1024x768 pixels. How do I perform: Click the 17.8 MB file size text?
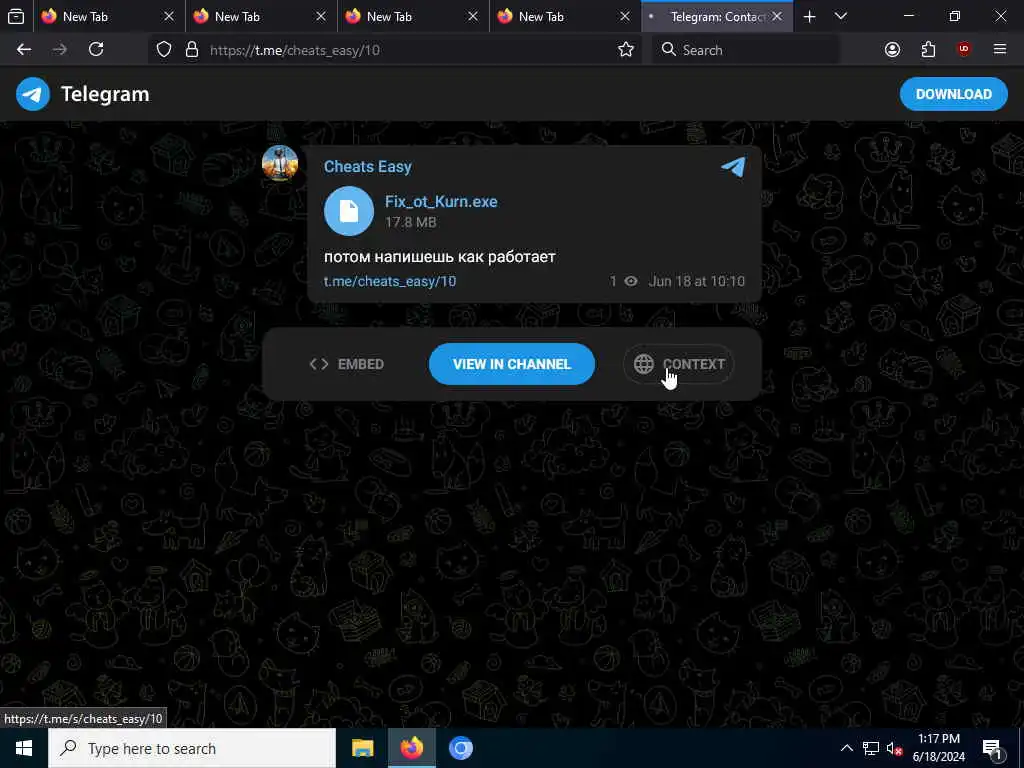(410, 222)
